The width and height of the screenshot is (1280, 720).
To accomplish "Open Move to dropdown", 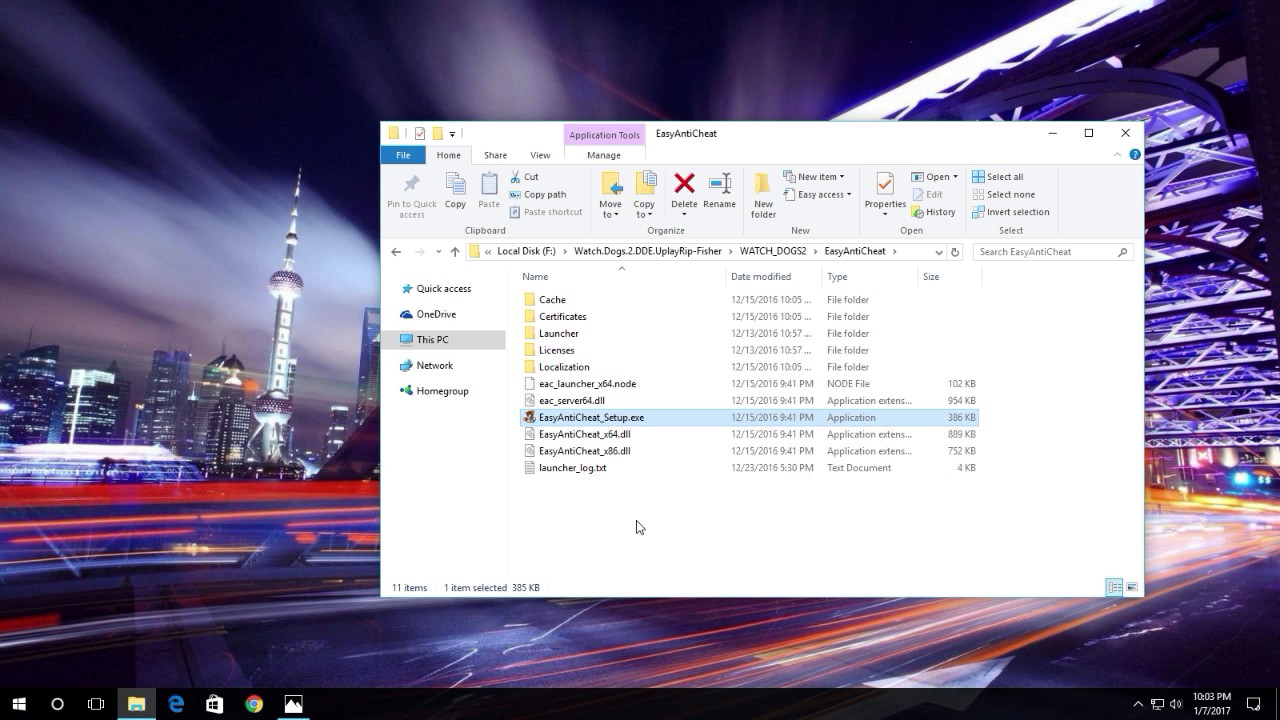I will tap(610, 195).
